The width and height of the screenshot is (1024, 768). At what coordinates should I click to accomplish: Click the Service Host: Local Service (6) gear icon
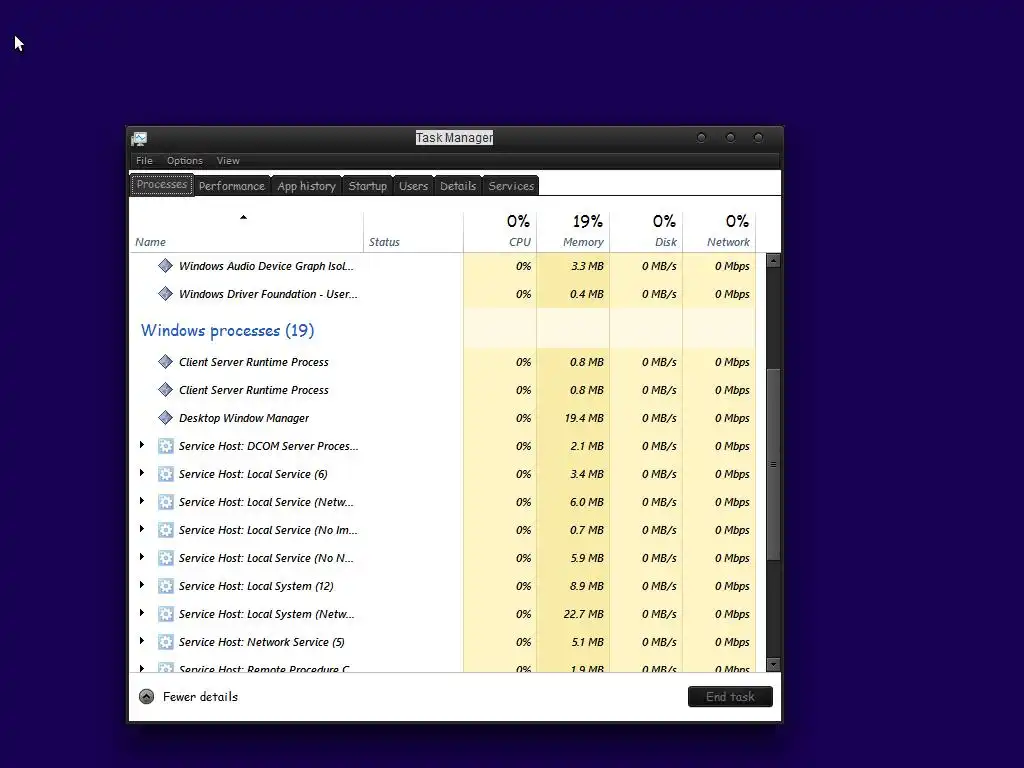pos(165,474)
